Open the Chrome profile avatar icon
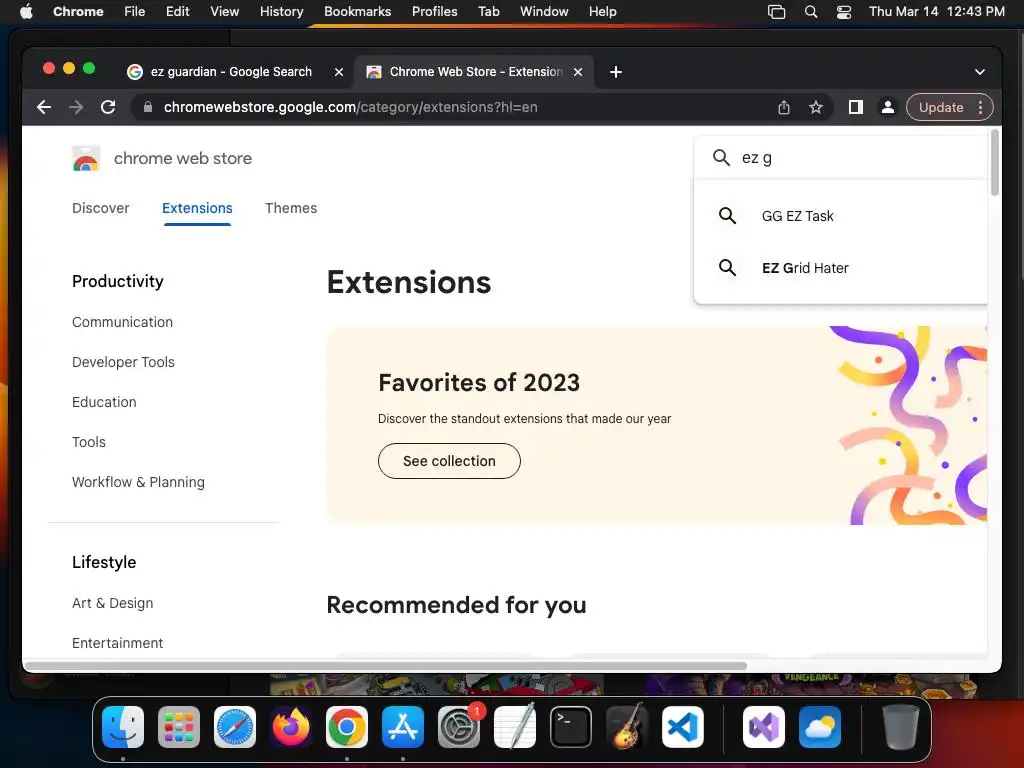The height and width of the screenshot is (768, 1024). [x=888, y=107]
